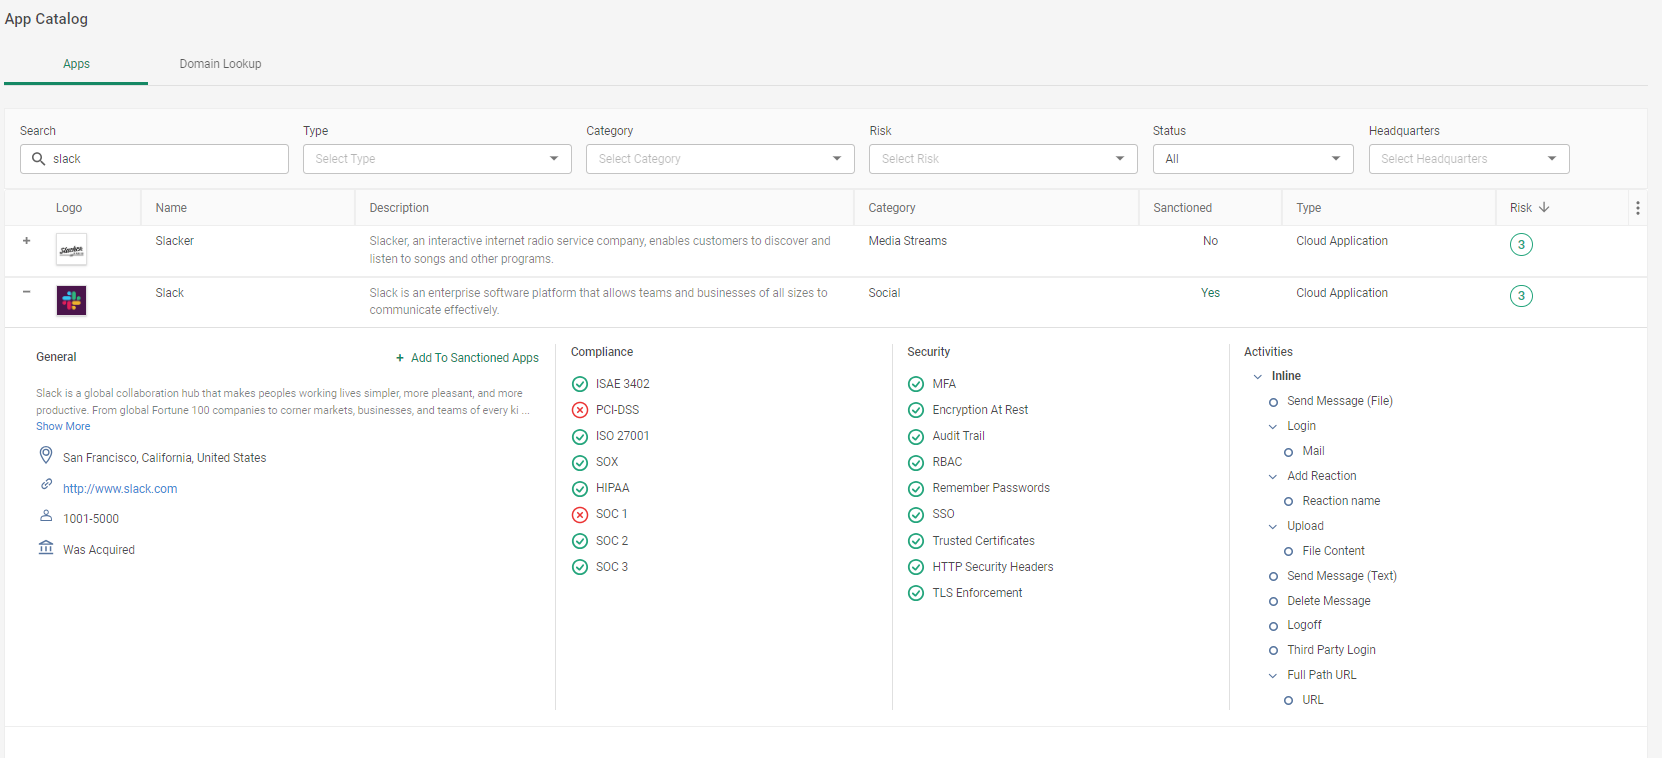Switch to the Domain Lookup tab
Viewport: 1662px width, 758px height.
tap(220, 64)
